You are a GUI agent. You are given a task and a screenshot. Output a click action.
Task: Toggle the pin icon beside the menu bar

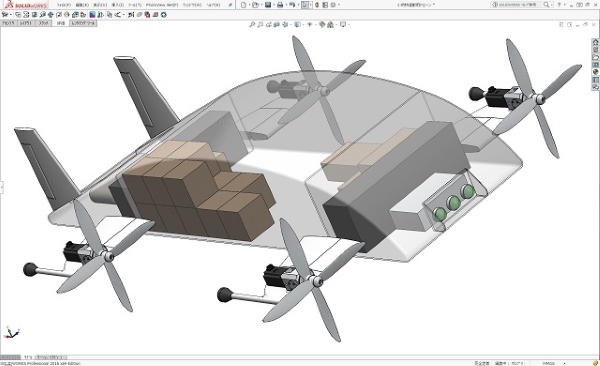point(230,5)
